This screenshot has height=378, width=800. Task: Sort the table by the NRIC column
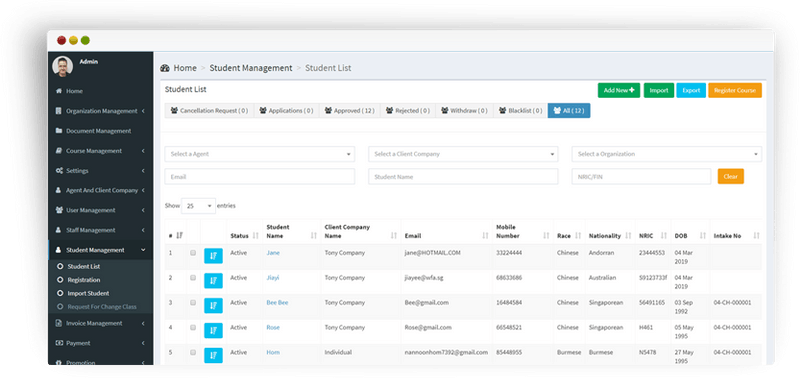pos(664,236)
